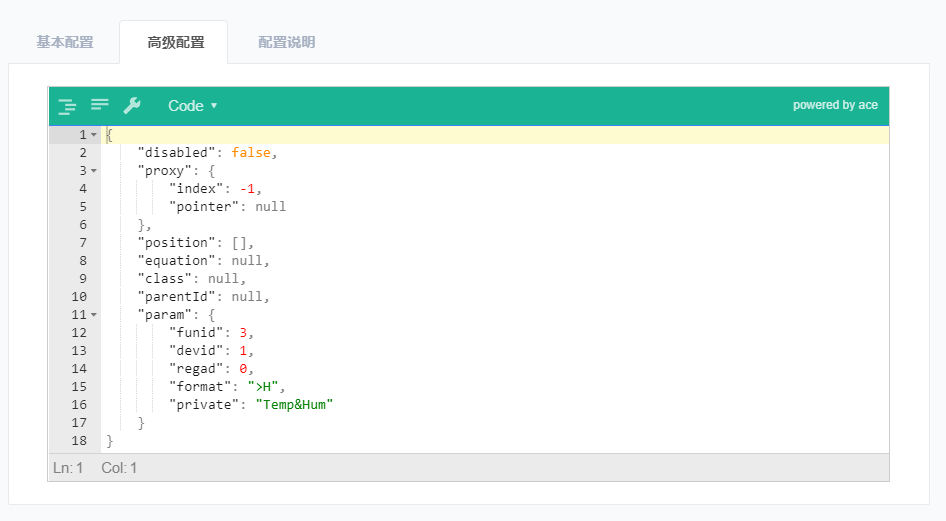The width and height of the screenshot is (946, 521).
Task: Click the "funid" value 3
Action: 243,333
